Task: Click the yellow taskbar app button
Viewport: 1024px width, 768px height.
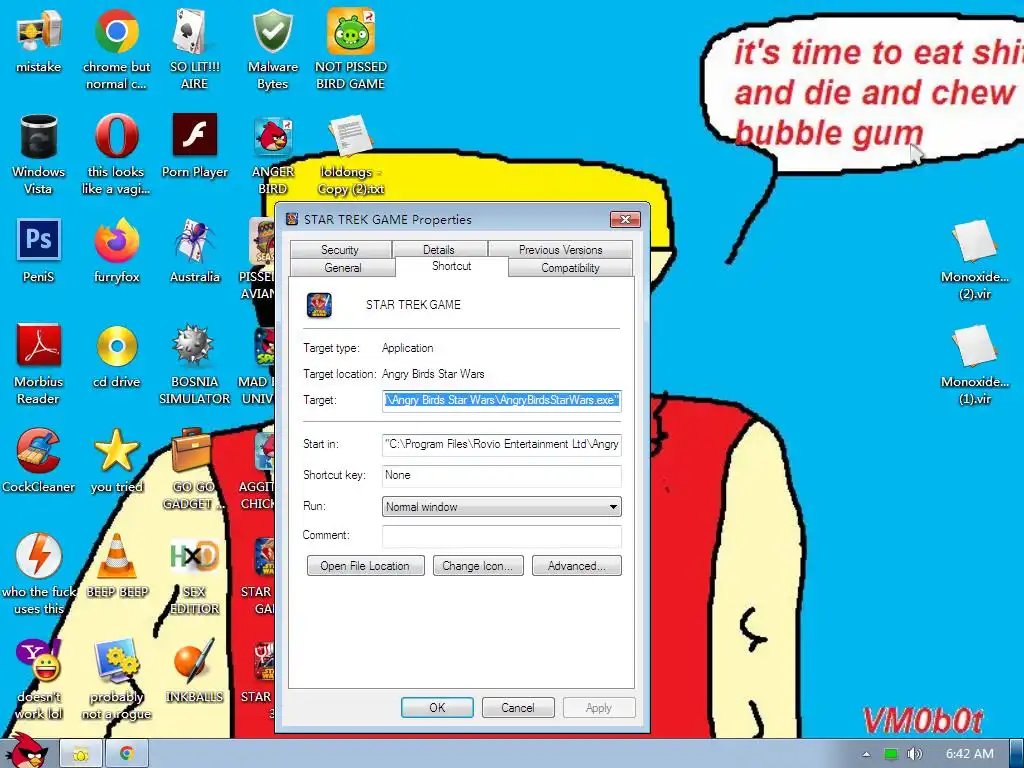Action: coord(81,754)
